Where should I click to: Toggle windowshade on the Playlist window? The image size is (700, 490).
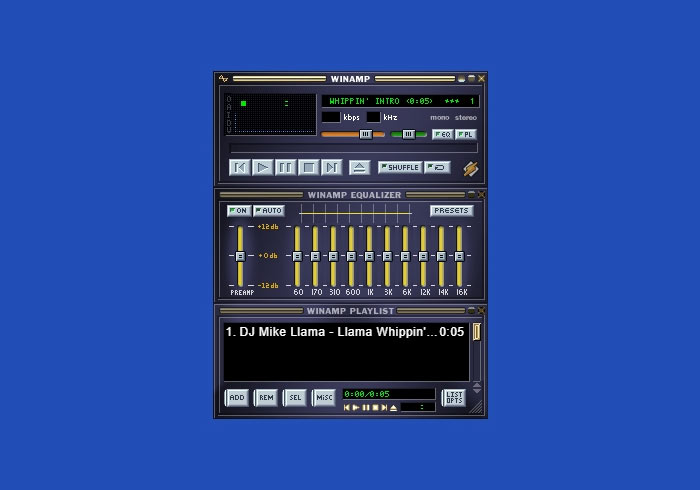[471, 311]
